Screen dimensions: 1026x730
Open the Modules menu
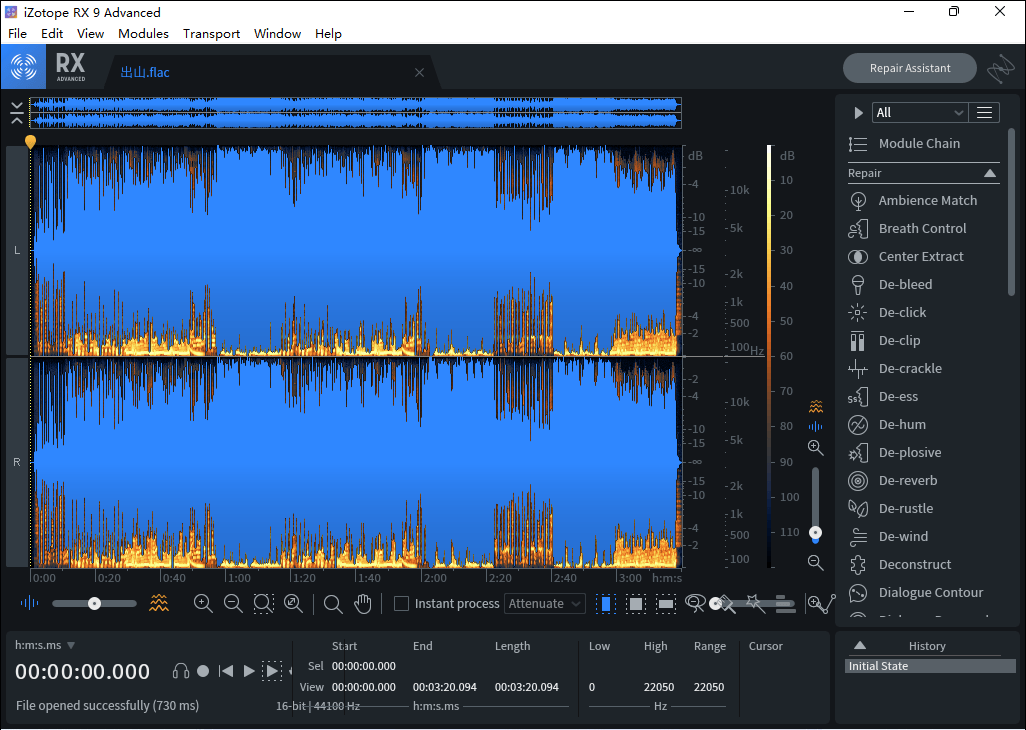pos(143,33)
